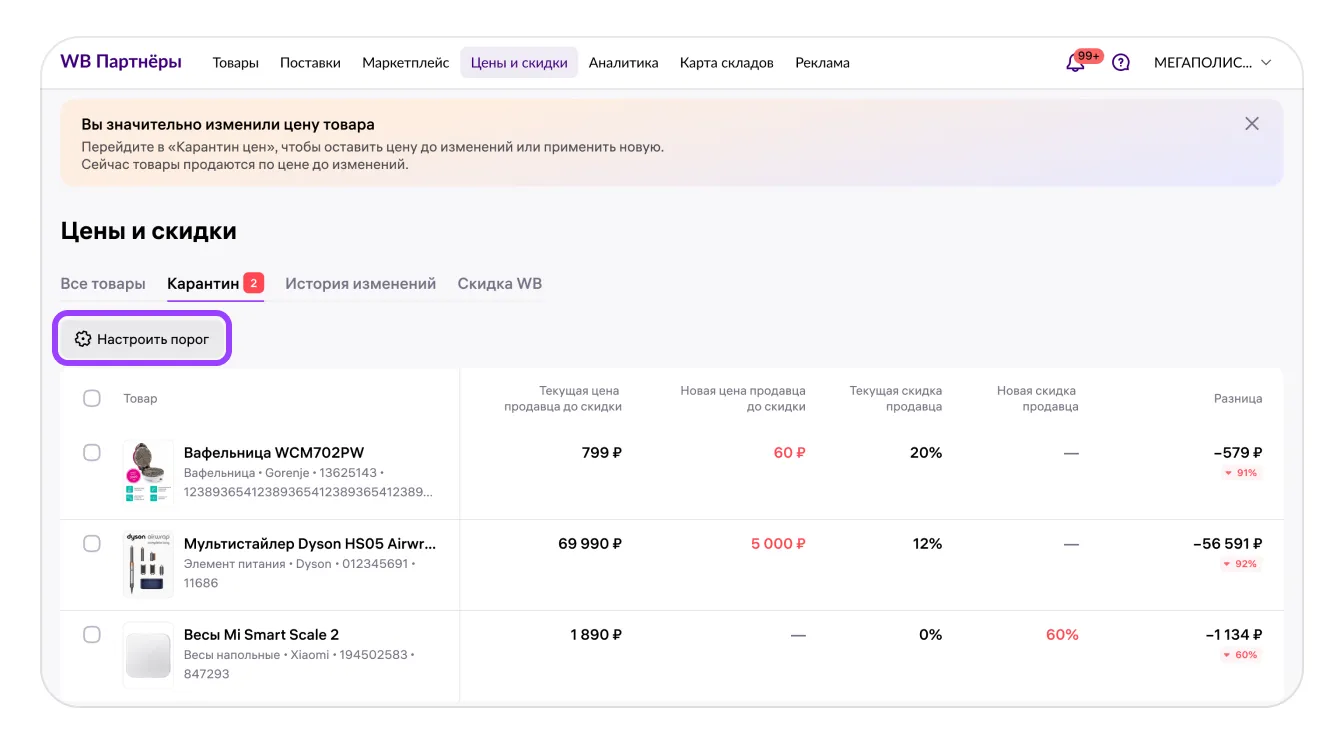
Task: Open the Мультистайлер Dyson HS05 product name
Action: tap(310, 544)
